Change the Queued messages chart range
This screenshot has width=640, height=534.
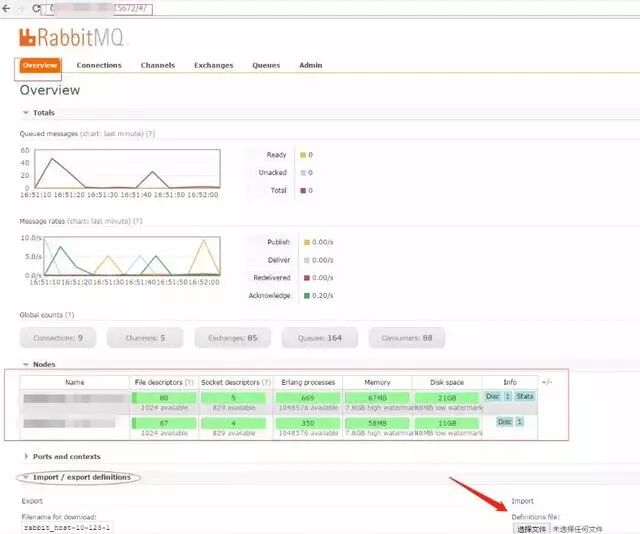click(x=112, y=134)
